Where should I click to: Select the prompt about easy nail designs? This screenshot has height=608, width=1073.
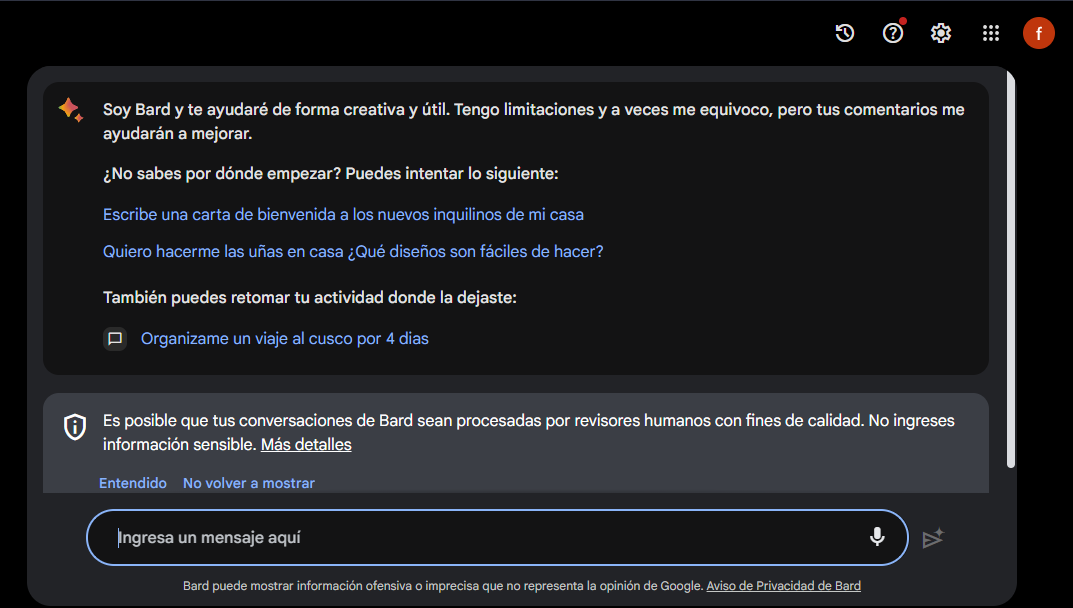(353, 251)
